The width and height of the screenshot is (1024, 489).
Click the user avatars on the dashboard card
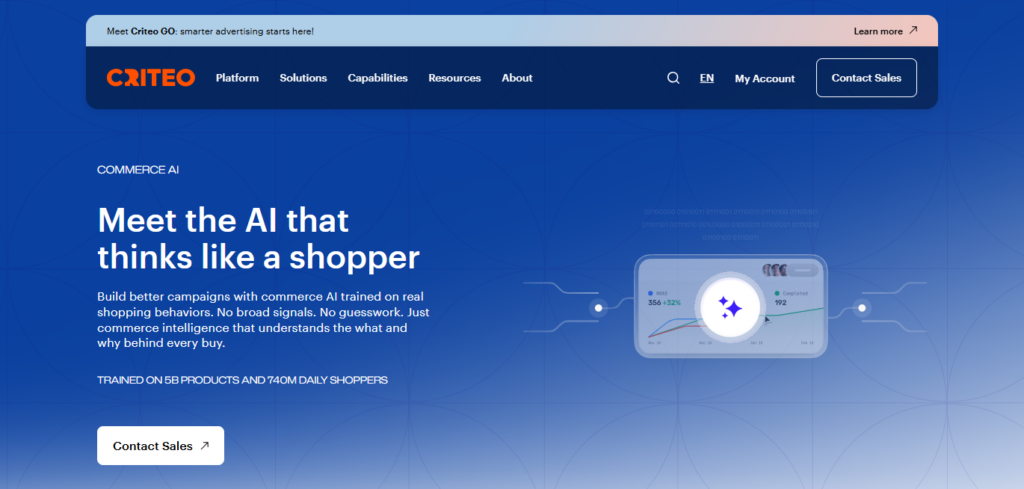coord(775,270)
